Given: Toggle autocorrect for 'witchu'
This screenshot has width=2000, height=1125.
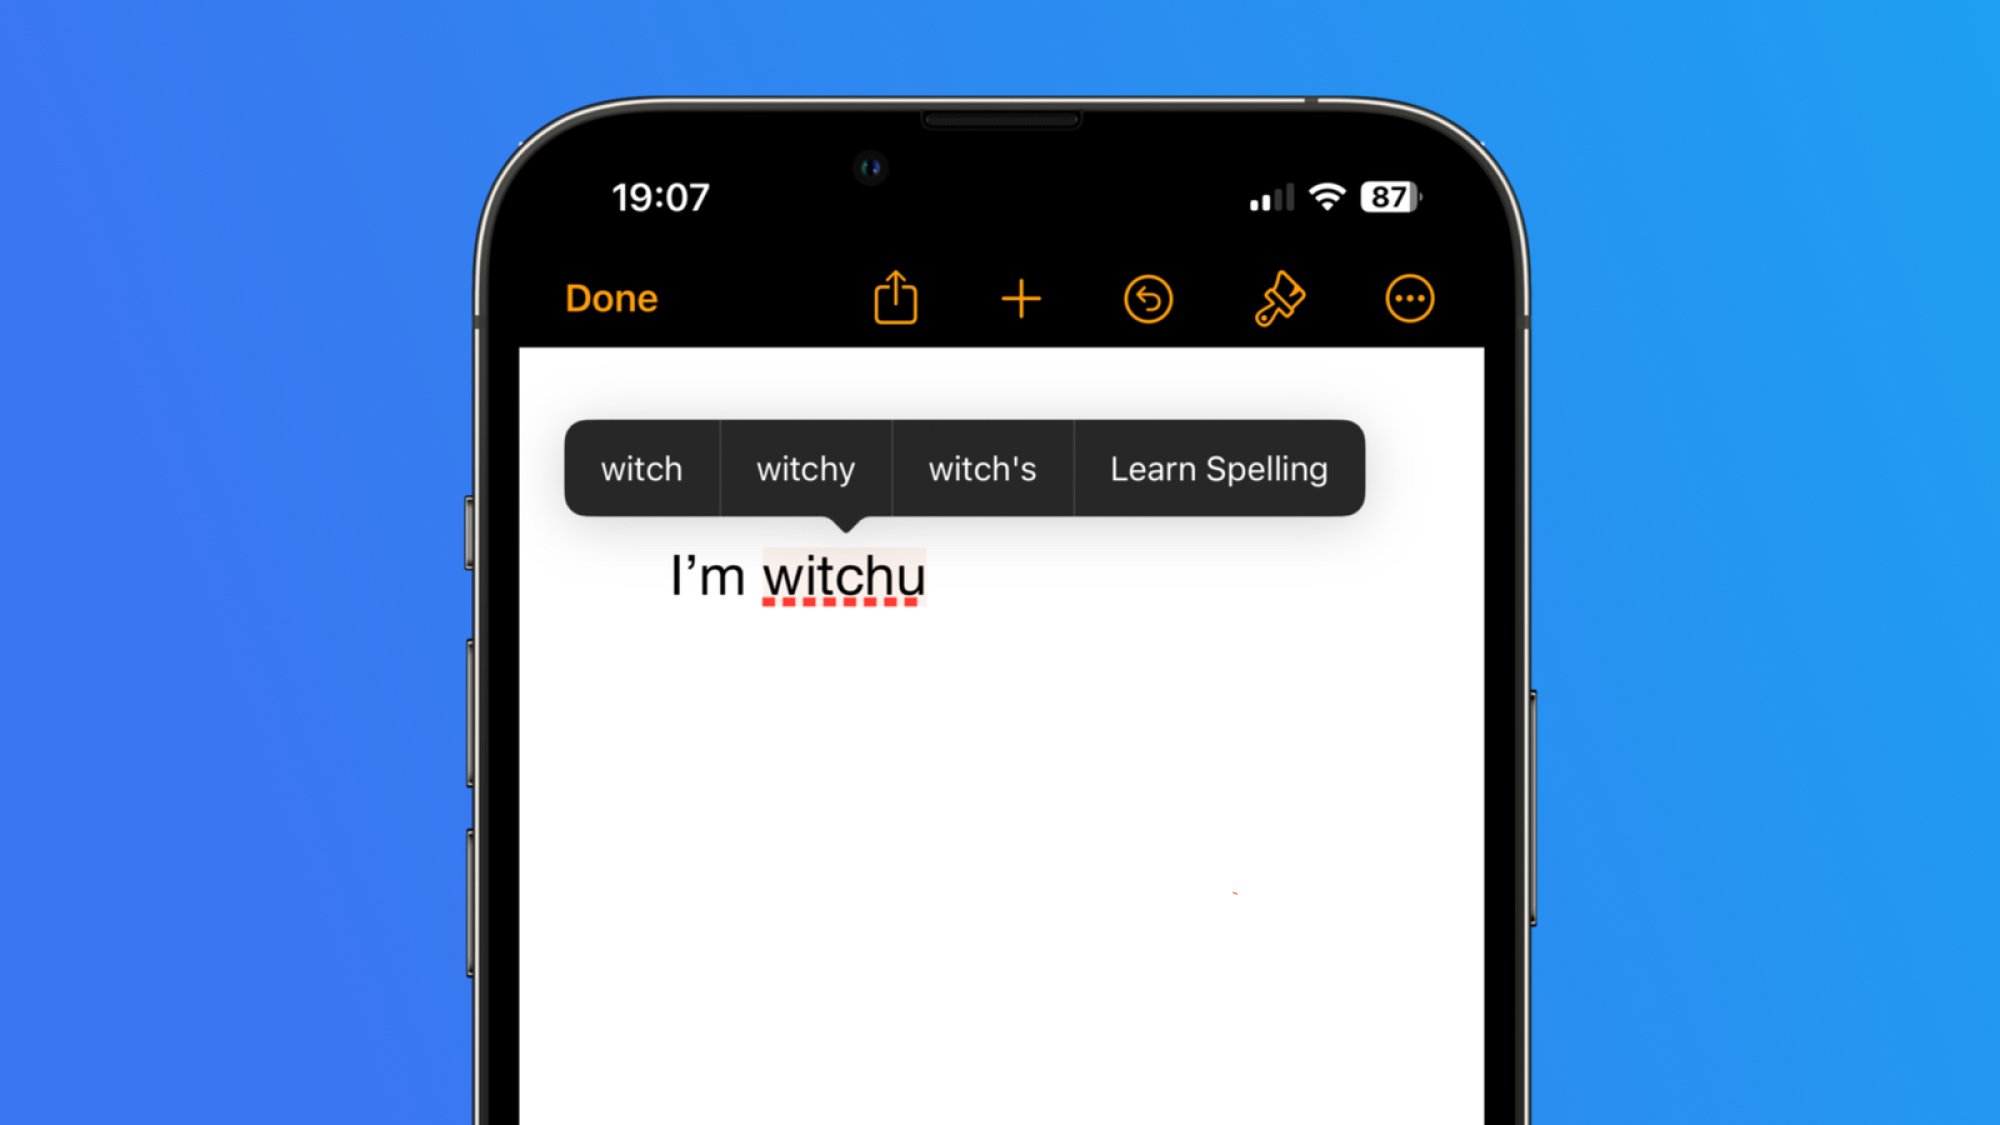Looking at the screenshot, I should 1217,468.
